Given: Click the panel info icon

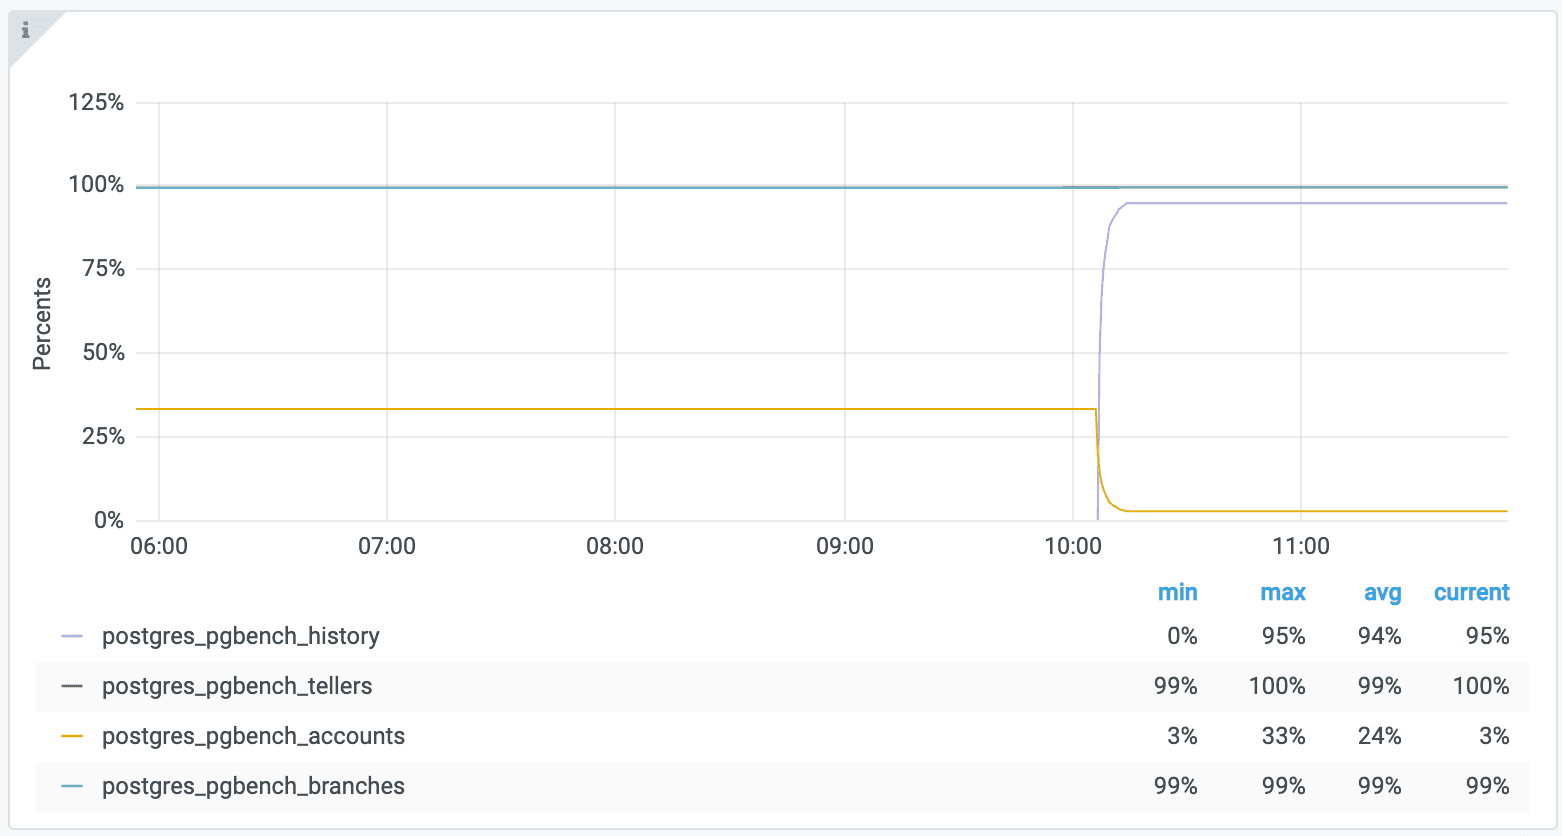Looking at the screenshot, I should click(26, 31).
